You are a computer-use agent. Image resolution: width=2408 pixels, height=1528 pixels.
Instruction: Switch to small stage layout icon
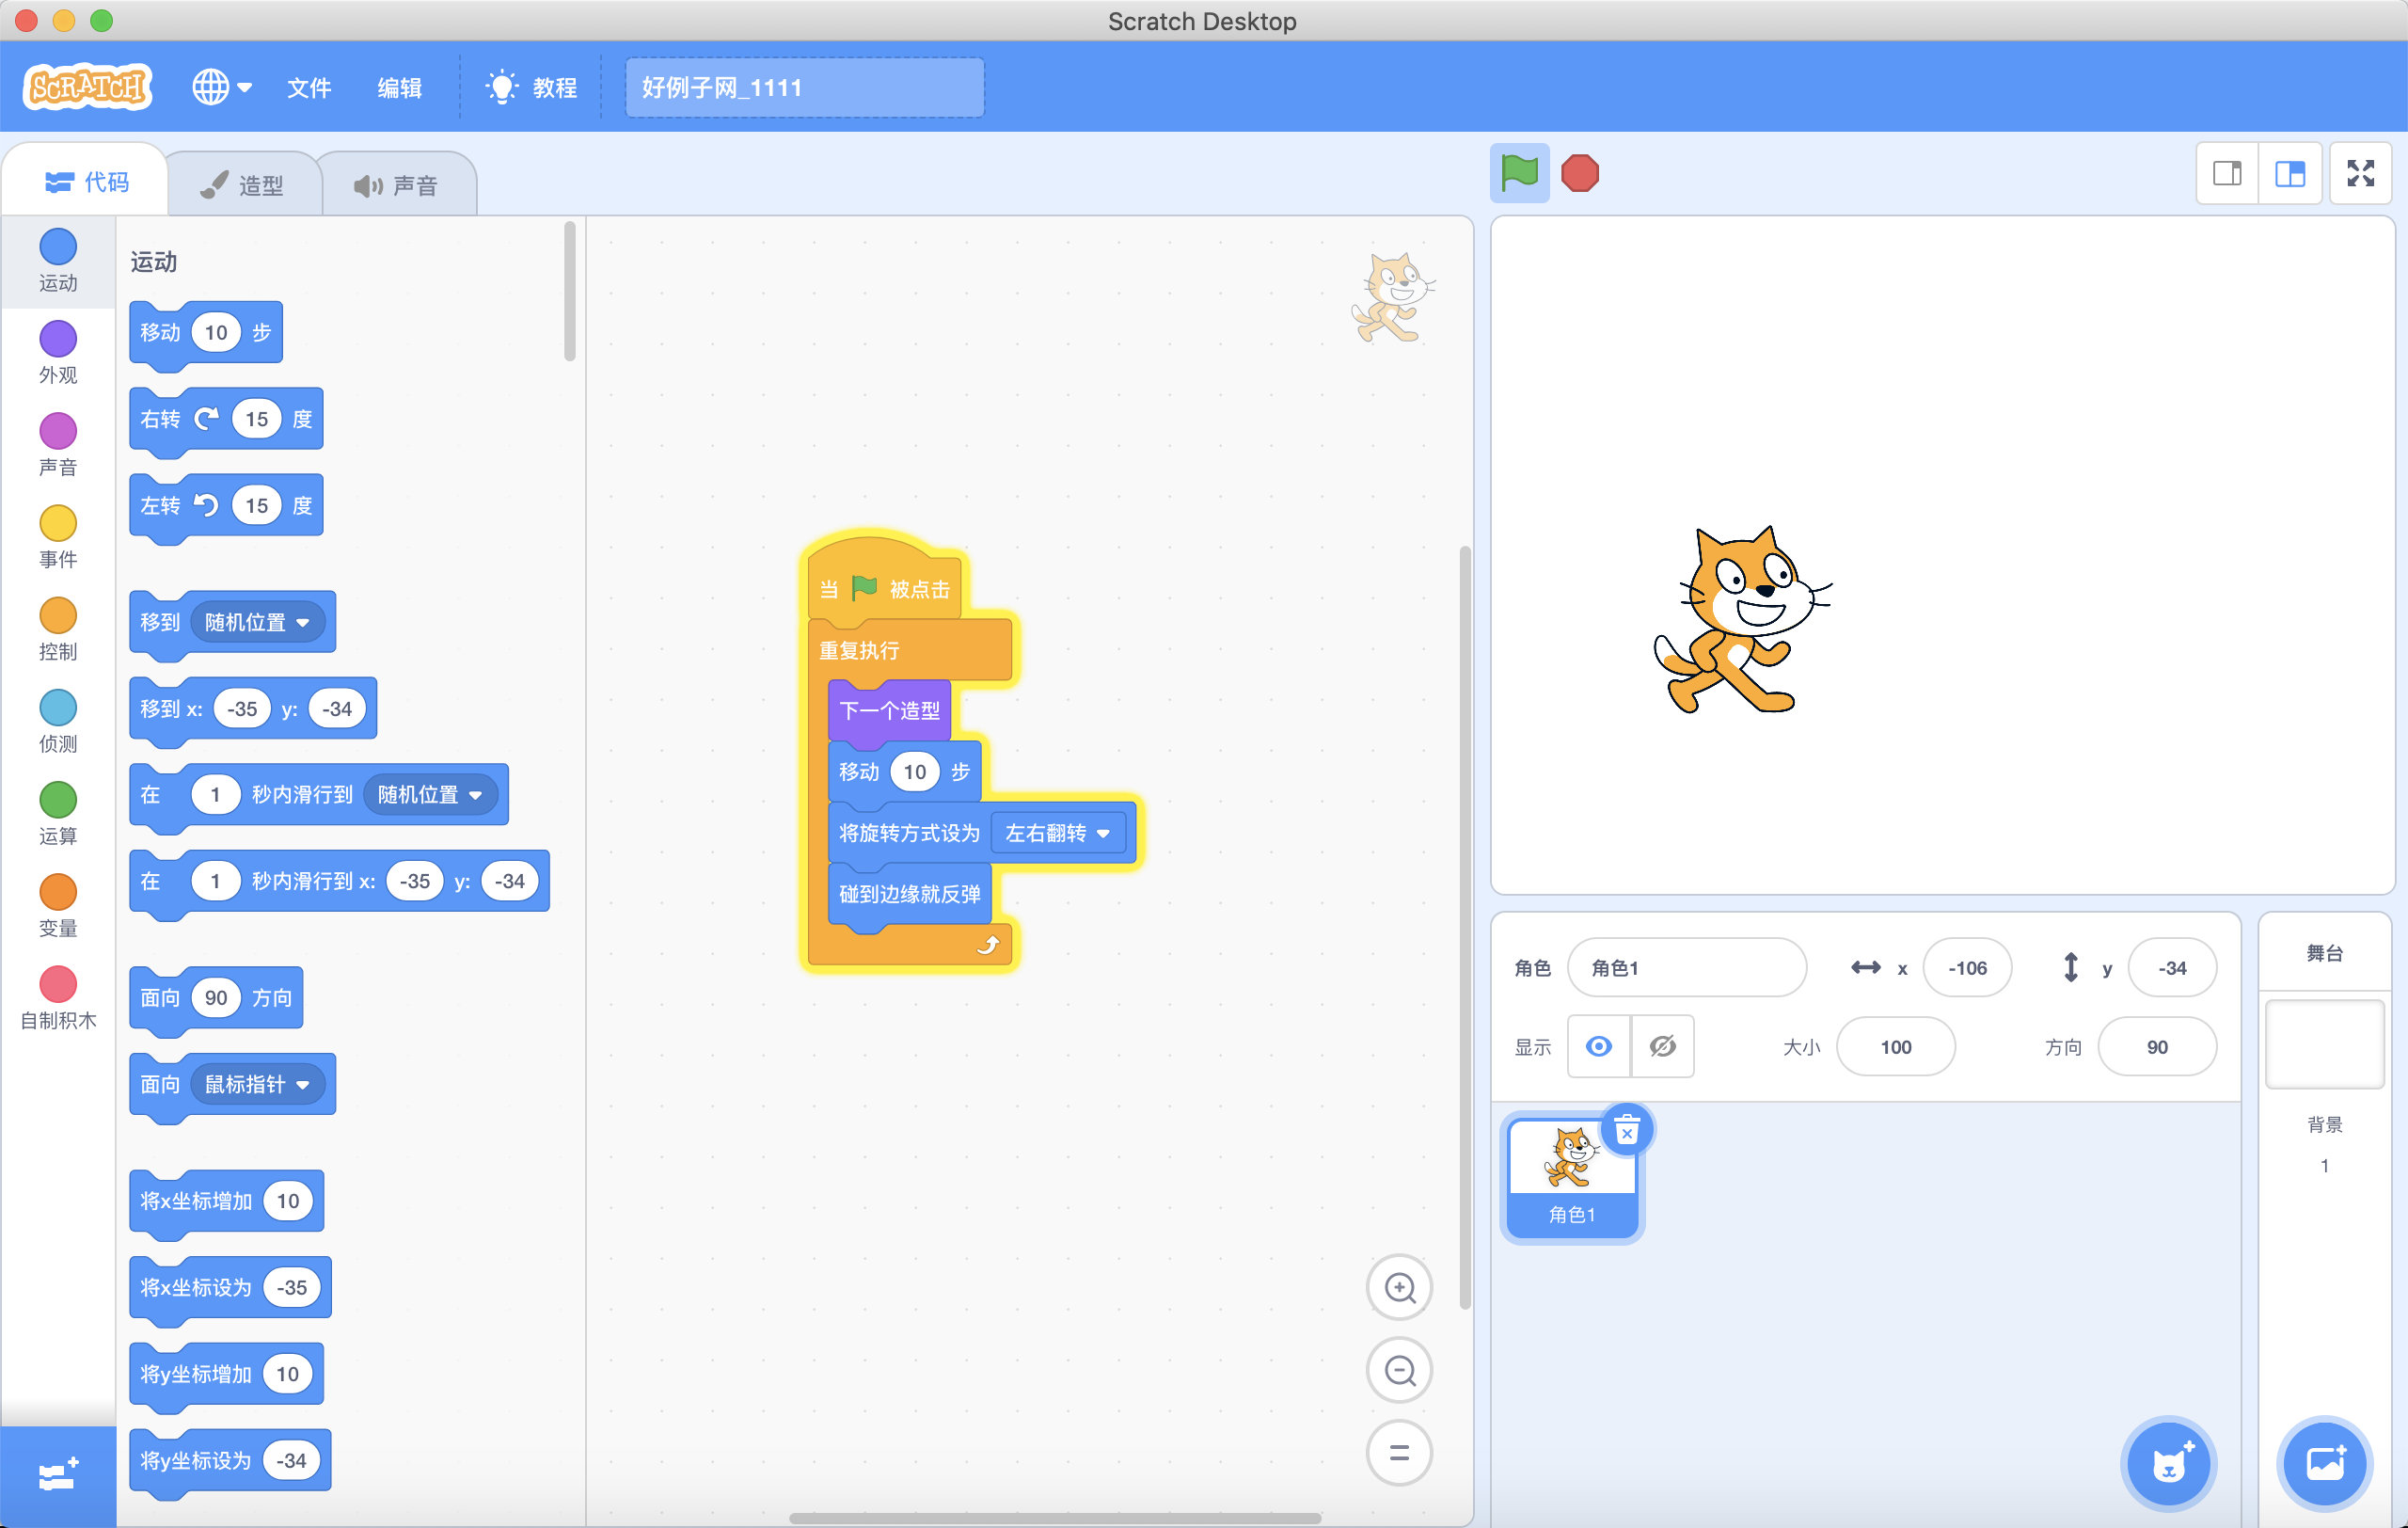tap(2227, 174)
